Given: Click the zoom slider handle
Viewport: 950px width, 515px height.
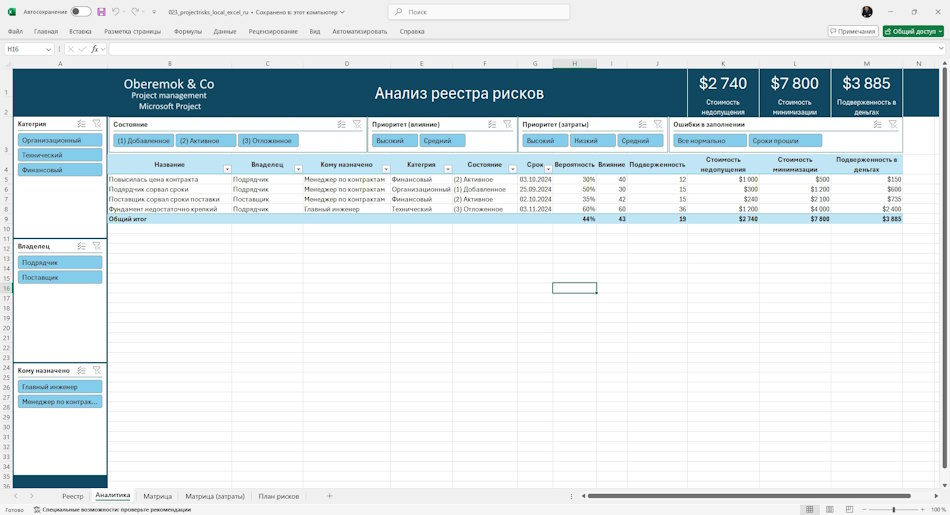Looking at the screenshot, I should tap(894, 510).
